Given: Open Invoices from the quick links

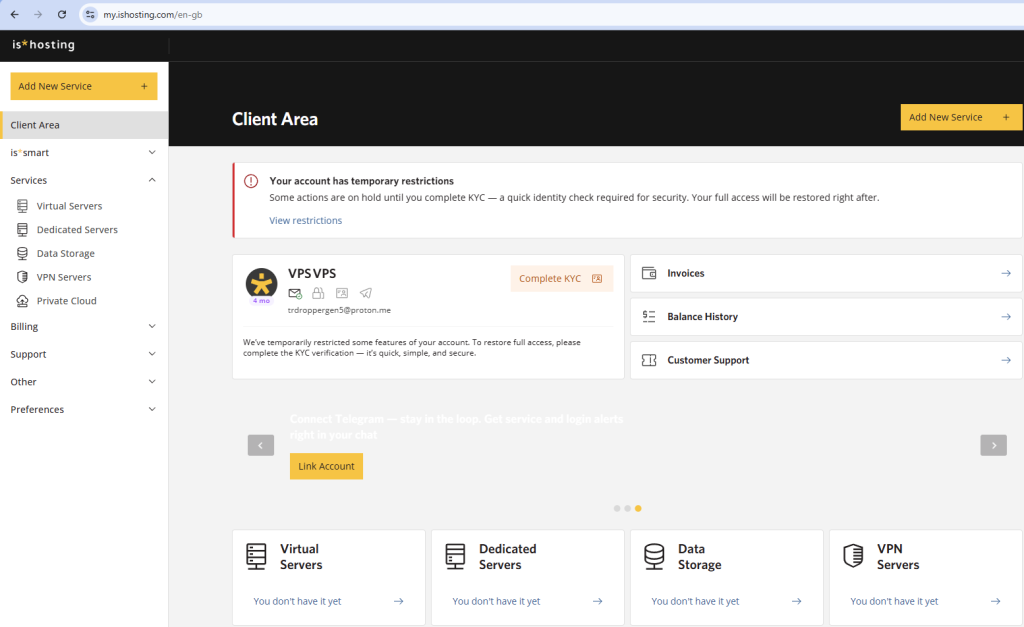Looking at the screenshot, I should (x=826, y=273).
